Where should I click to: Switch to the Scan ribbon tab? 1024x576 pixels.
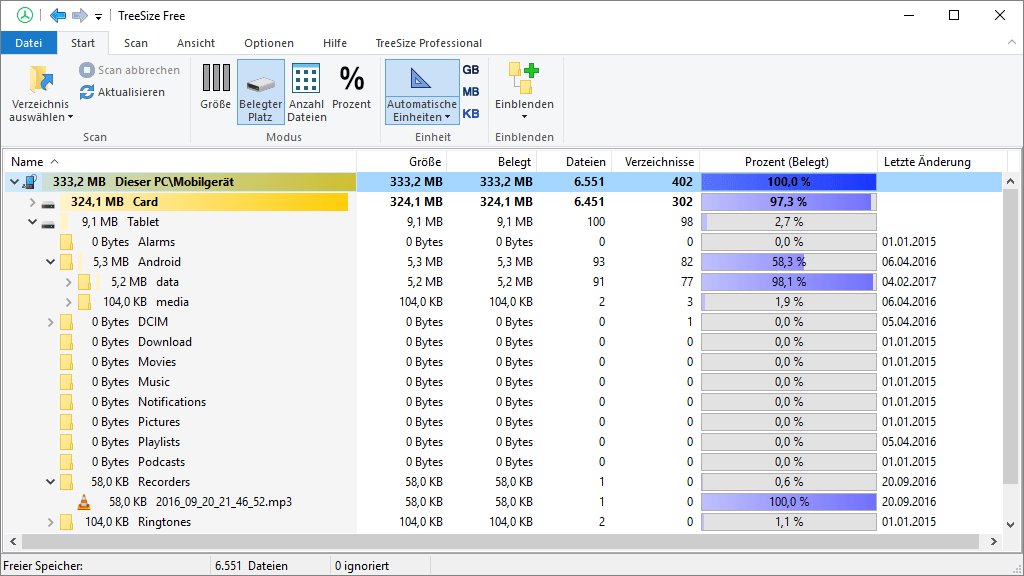point(136,42)
